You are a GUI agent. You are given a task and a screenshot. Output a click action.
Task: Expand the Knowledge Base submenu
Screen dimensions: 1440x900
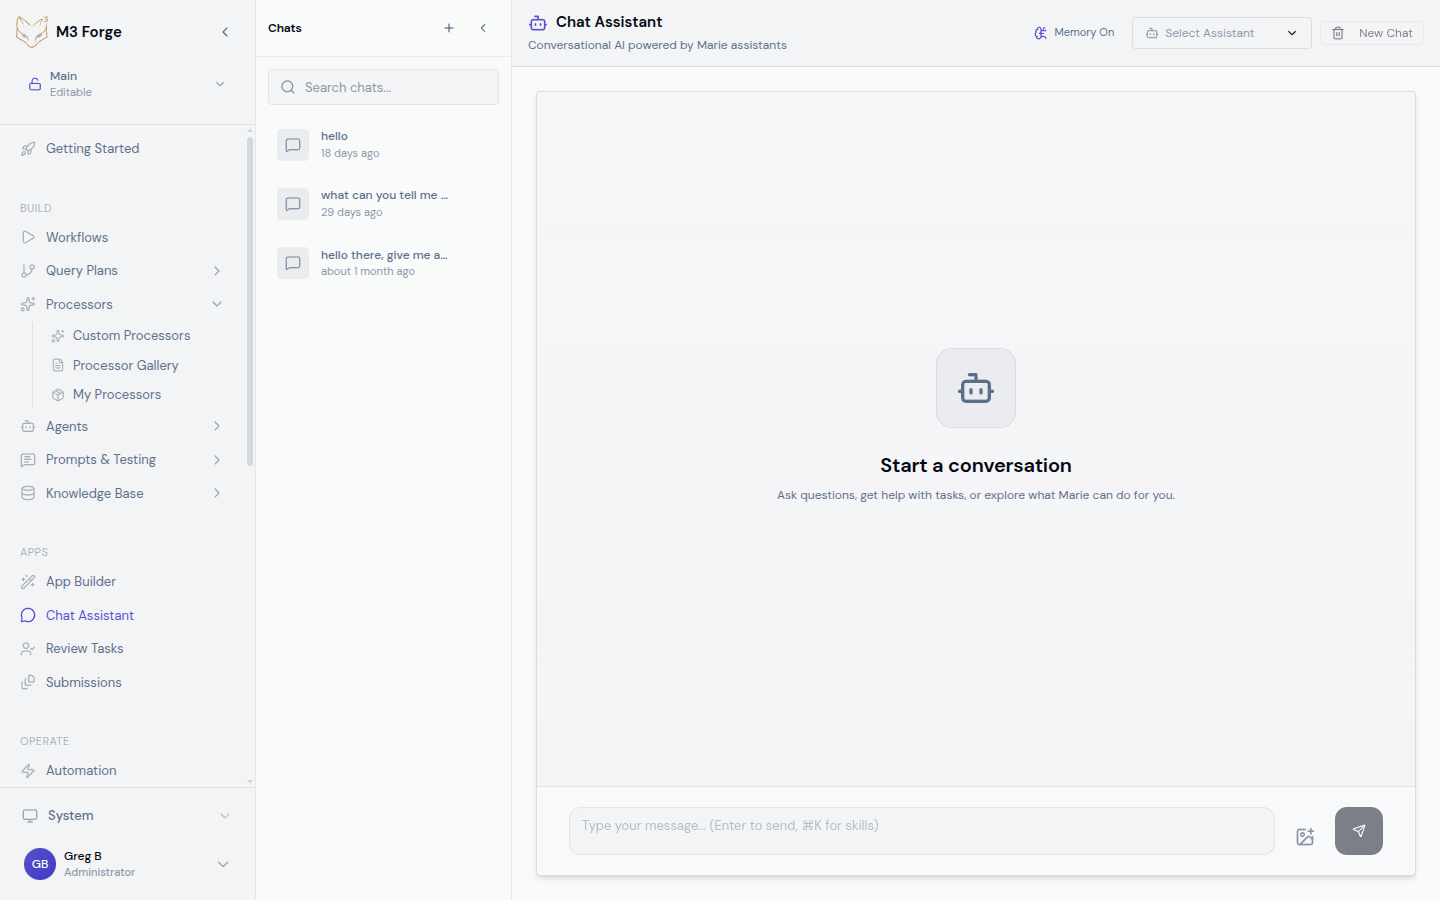pyautogui.click(x=217, y=493)
